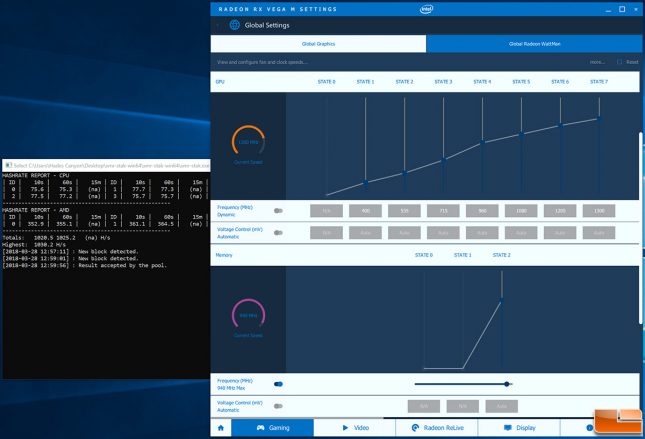Open the Gaming section
This screenshot has height=439, width=645.
coord(273,428)
